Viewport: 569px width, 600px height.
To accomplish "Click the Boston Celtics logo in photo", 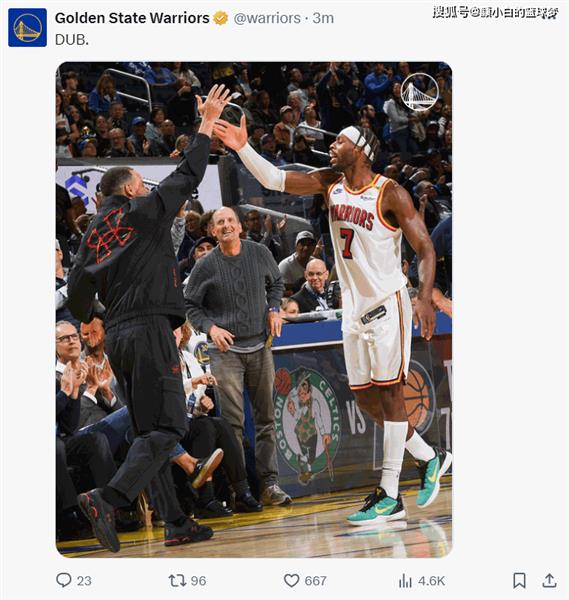I will pos(307,422).
